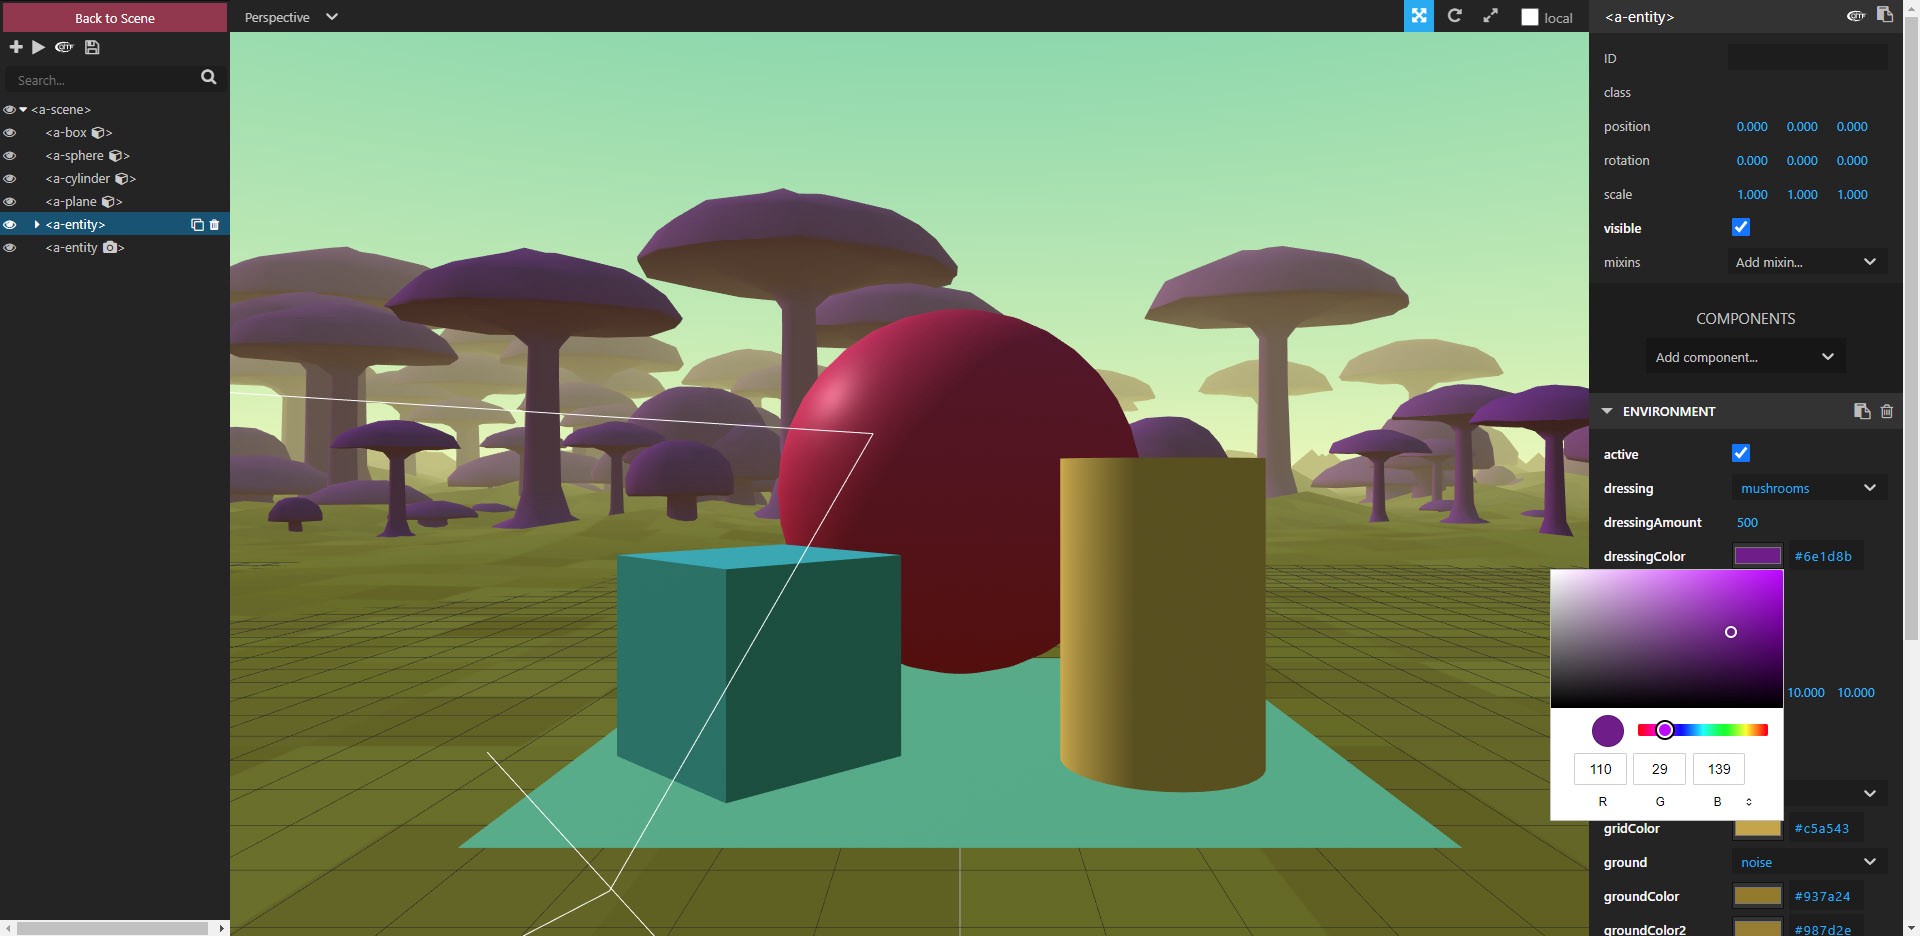The image size is (1920, 936).
Task: Toggle visibility of camera a-entity
Action: 9,248
